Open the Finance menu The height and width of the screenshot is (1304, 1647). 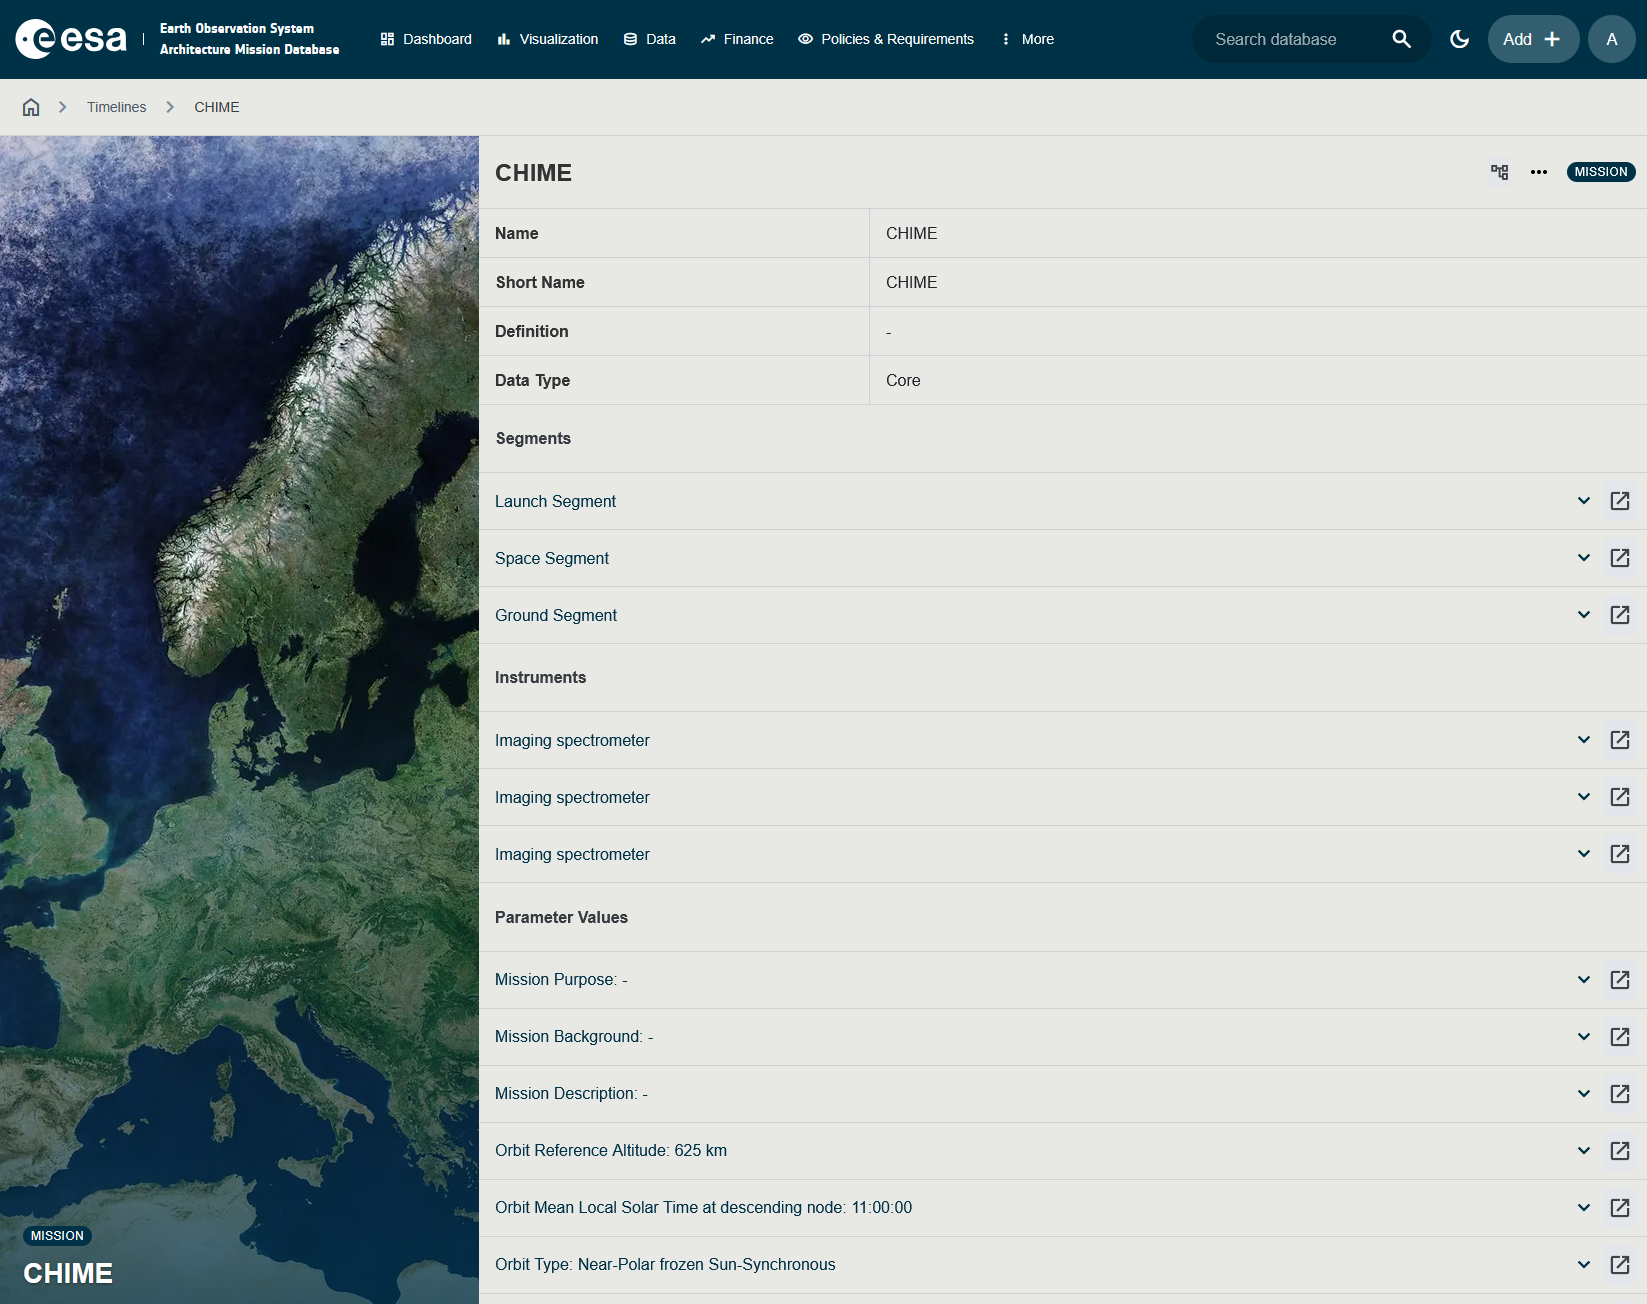[x=737, y=39]
